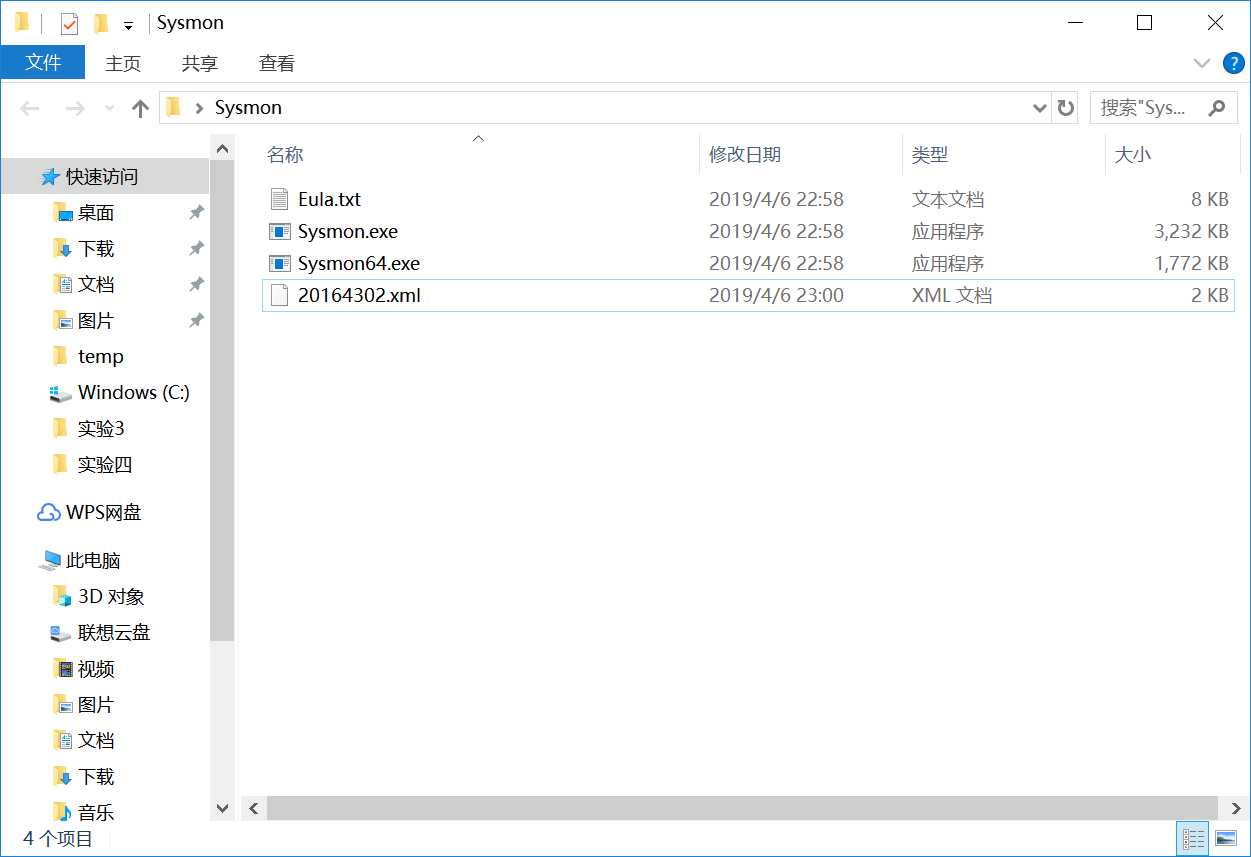
Task: Sort by the 名称 column header
Action: point(285,155)
